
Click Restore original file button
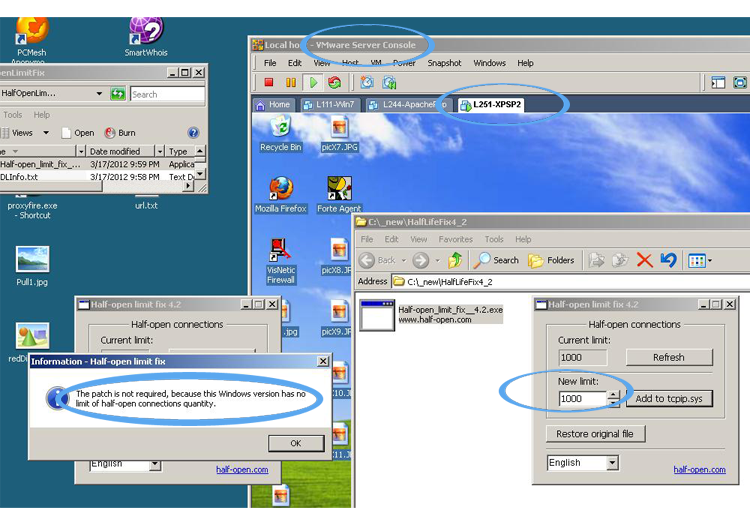point(595,434)
